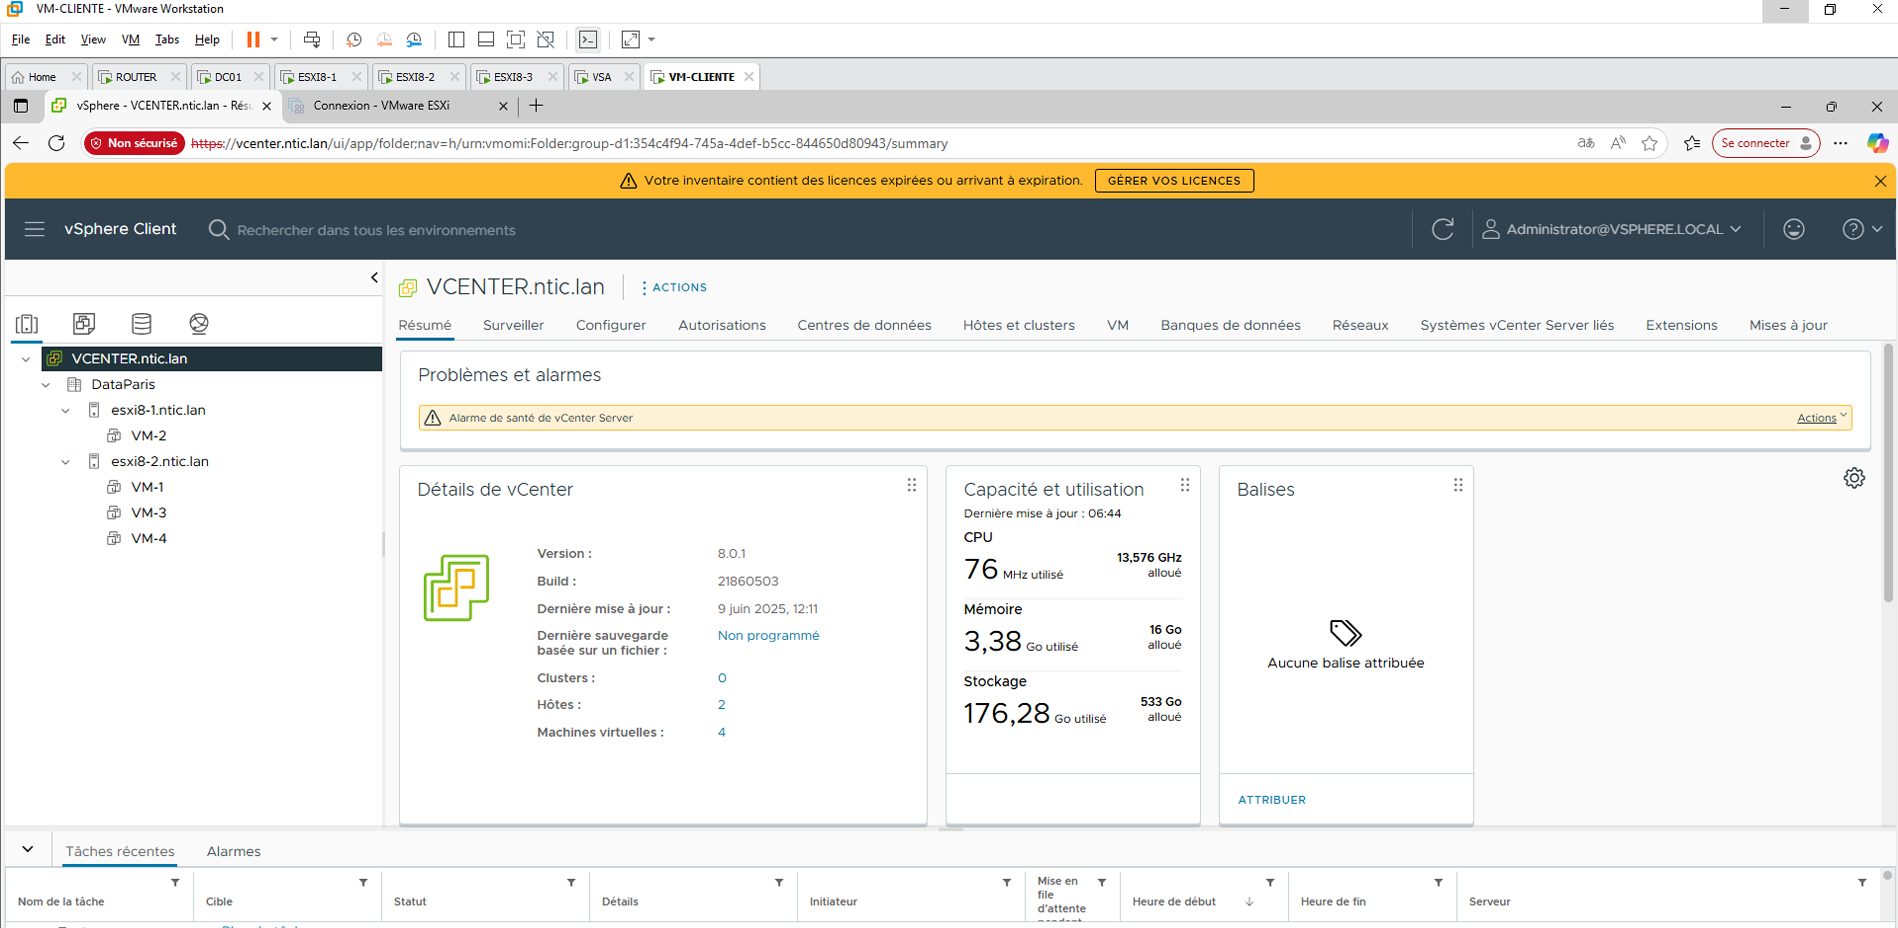
Task: Click the Se connecter browser button
Action: point(1766,143)
